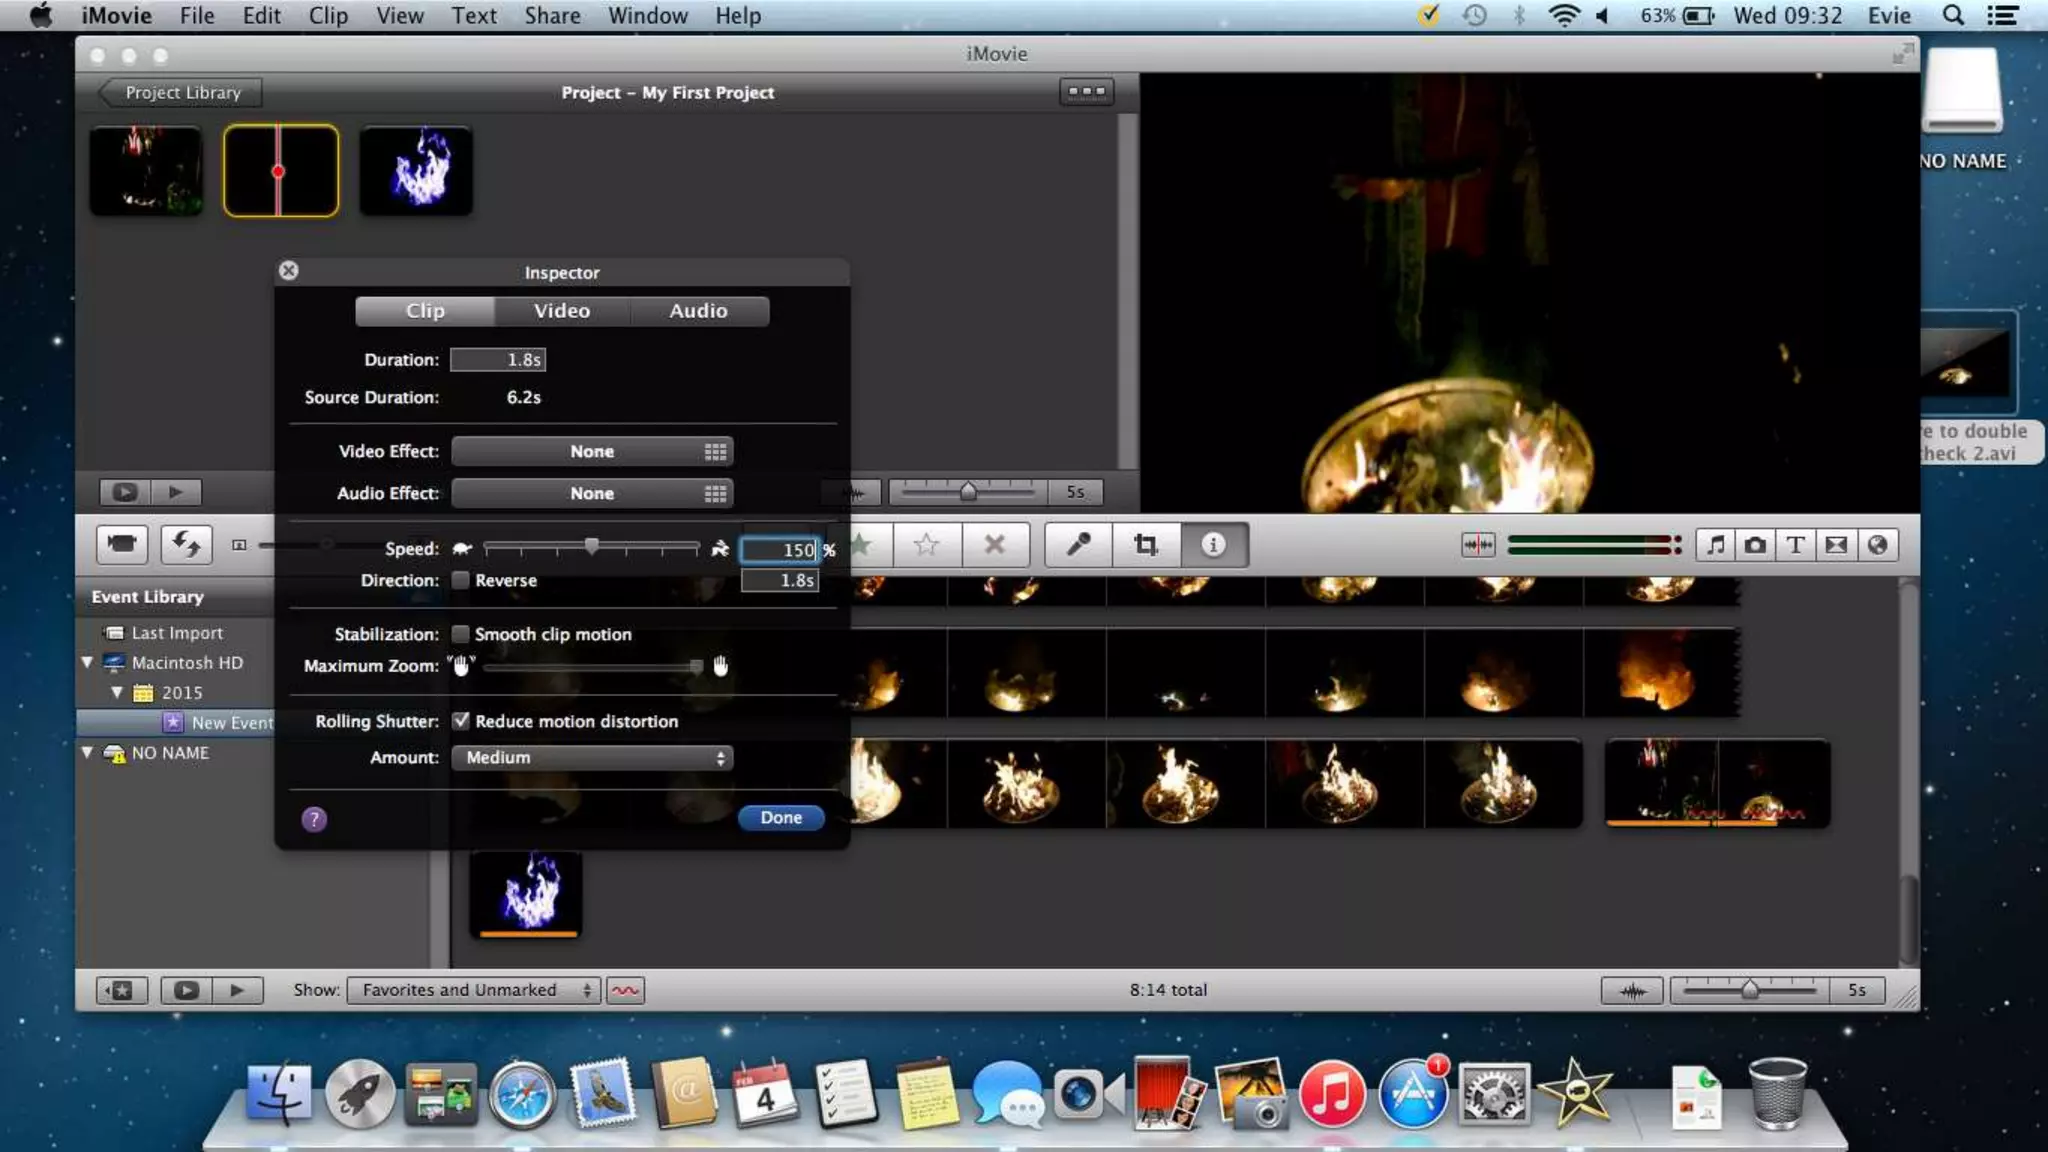Open the Window menu
The image size is (2048, 1152).
tap(648, 16)
